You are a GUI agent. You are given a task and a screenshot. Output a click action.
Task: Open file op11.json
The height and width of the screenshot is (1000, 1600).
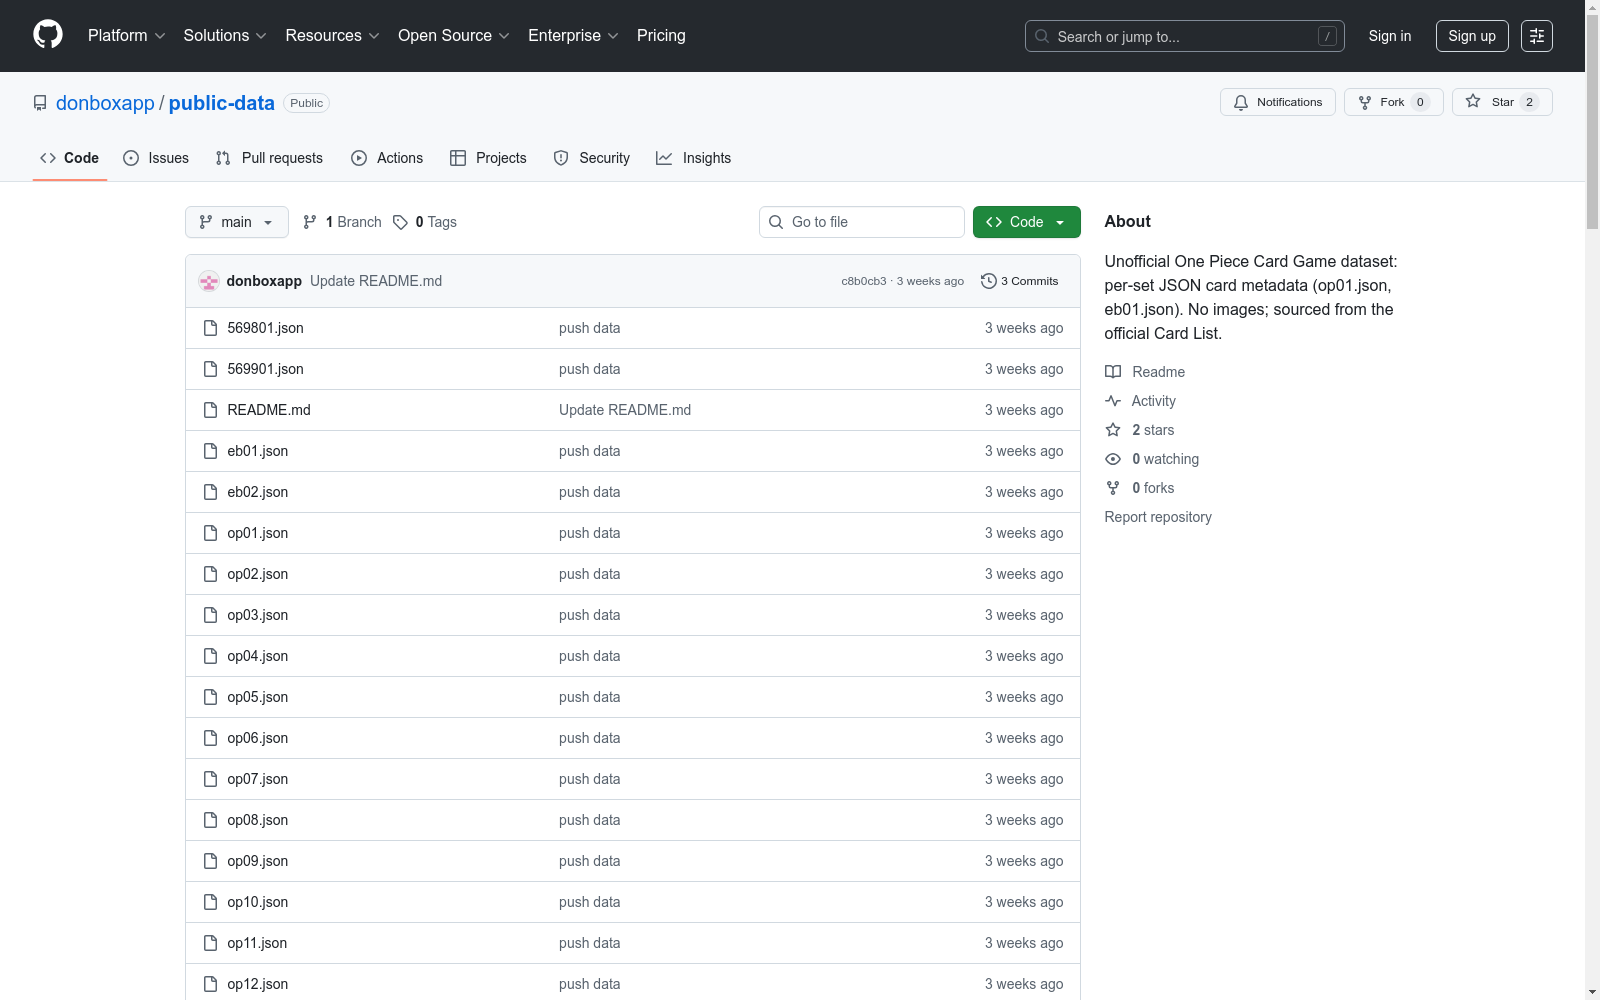click(x=257, y=943)
